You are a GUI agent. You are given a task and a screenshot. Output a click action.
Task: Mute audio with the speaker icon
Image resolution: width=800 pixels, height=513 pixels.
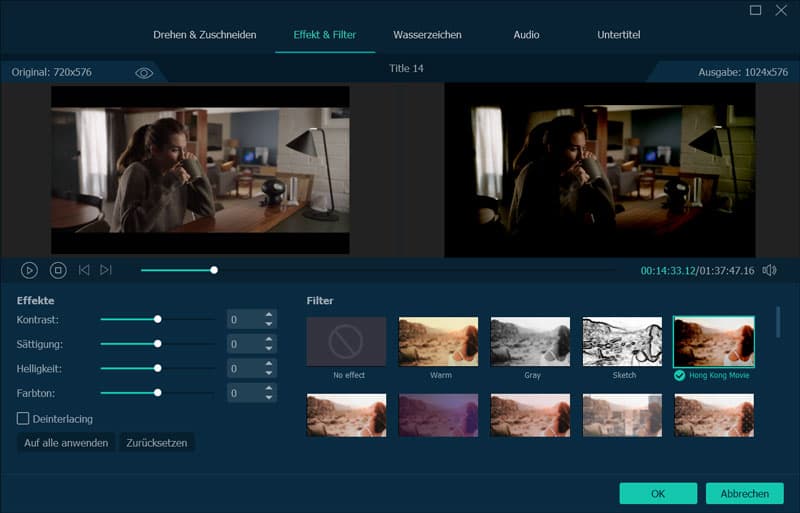coord(769,270)
